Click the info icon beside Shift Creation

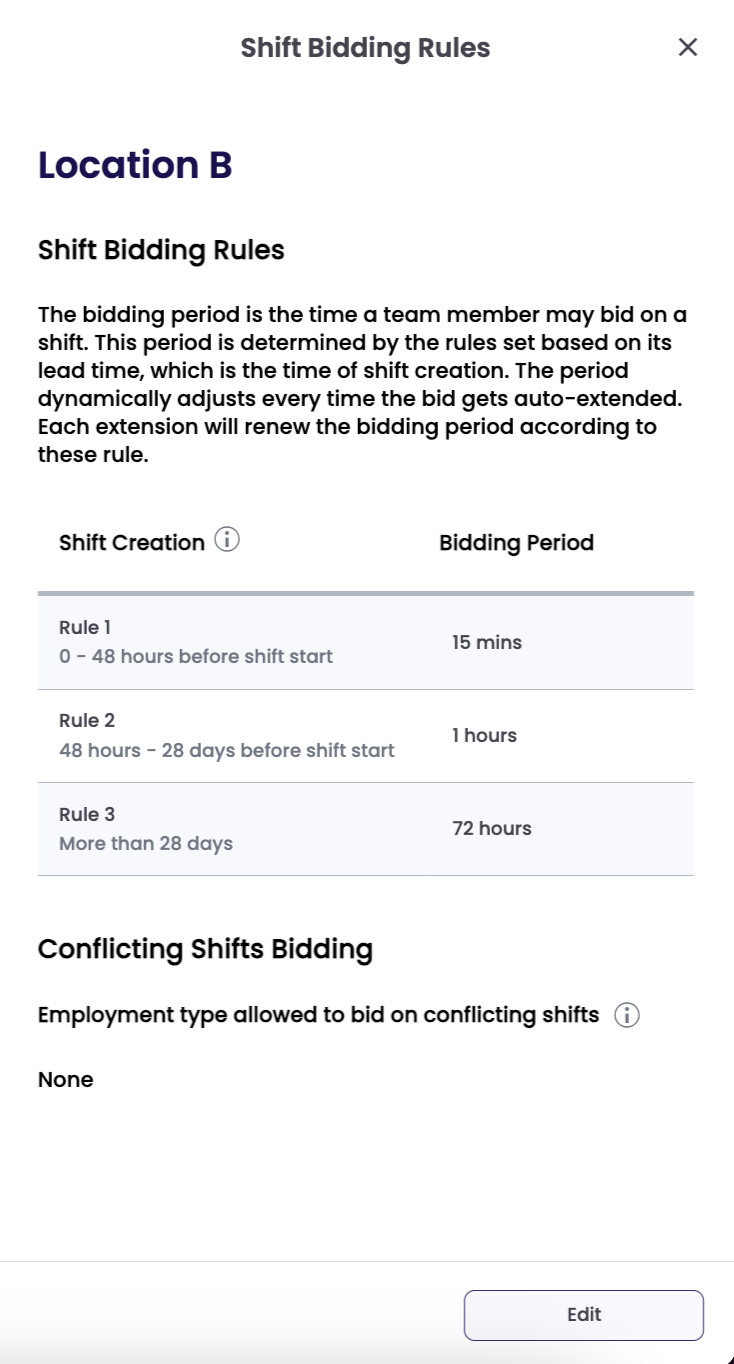coord(228,541)
